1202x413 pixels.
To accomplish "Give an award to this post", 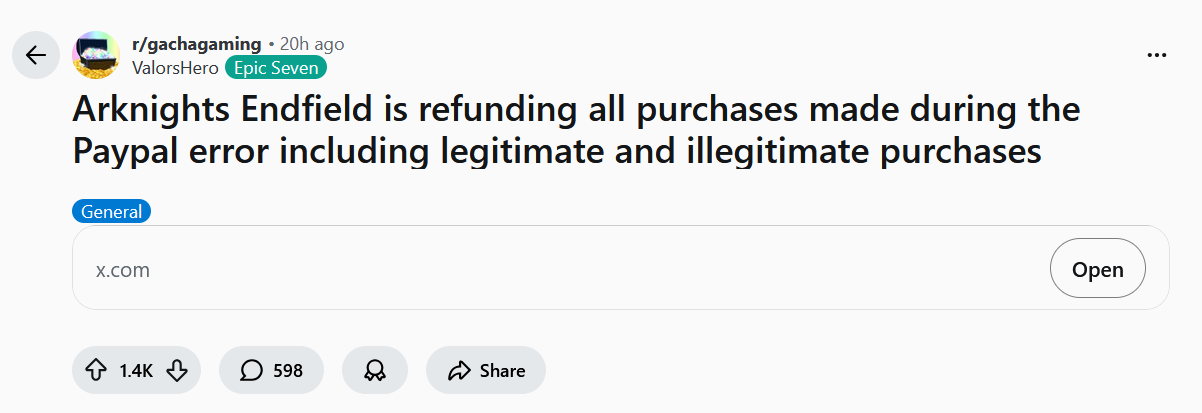I will pos(375,370).
